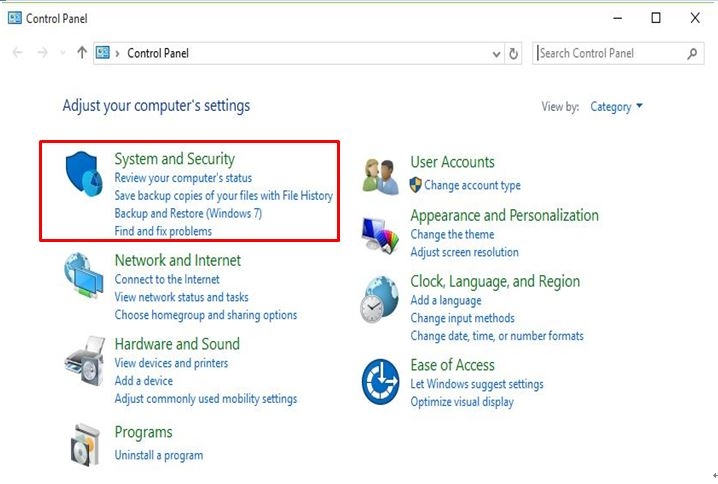Open Appearance and Personalization heading
This screenshot has height=484, width=718.
(505, 215)
